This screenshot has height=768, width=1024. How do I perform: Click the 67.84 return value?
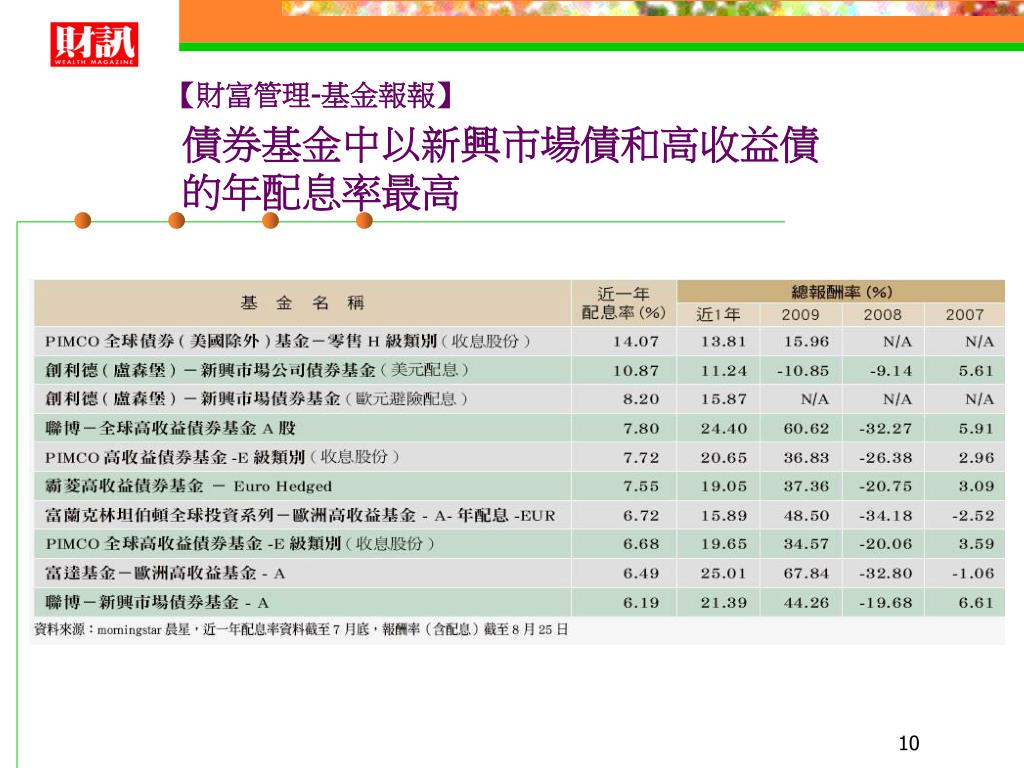point(806,573)
